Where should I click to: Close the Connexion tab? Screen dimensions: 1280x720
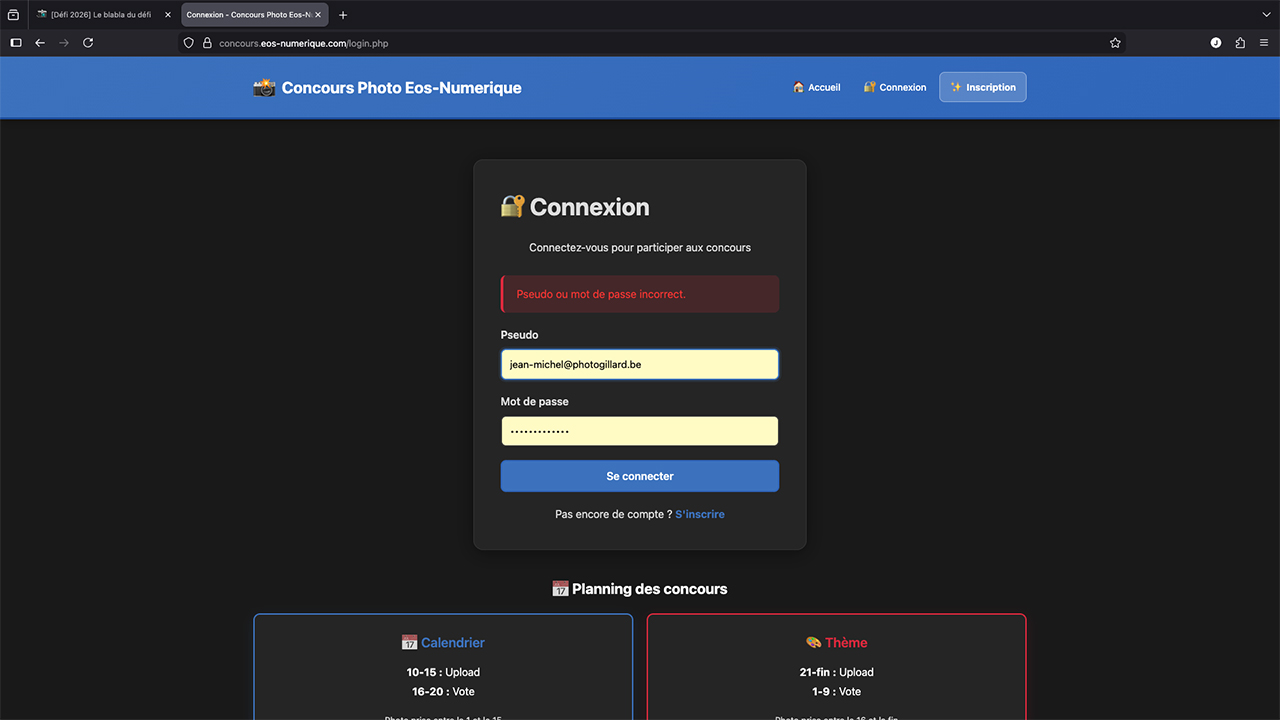pyautogui.click(x=318, y=15)
